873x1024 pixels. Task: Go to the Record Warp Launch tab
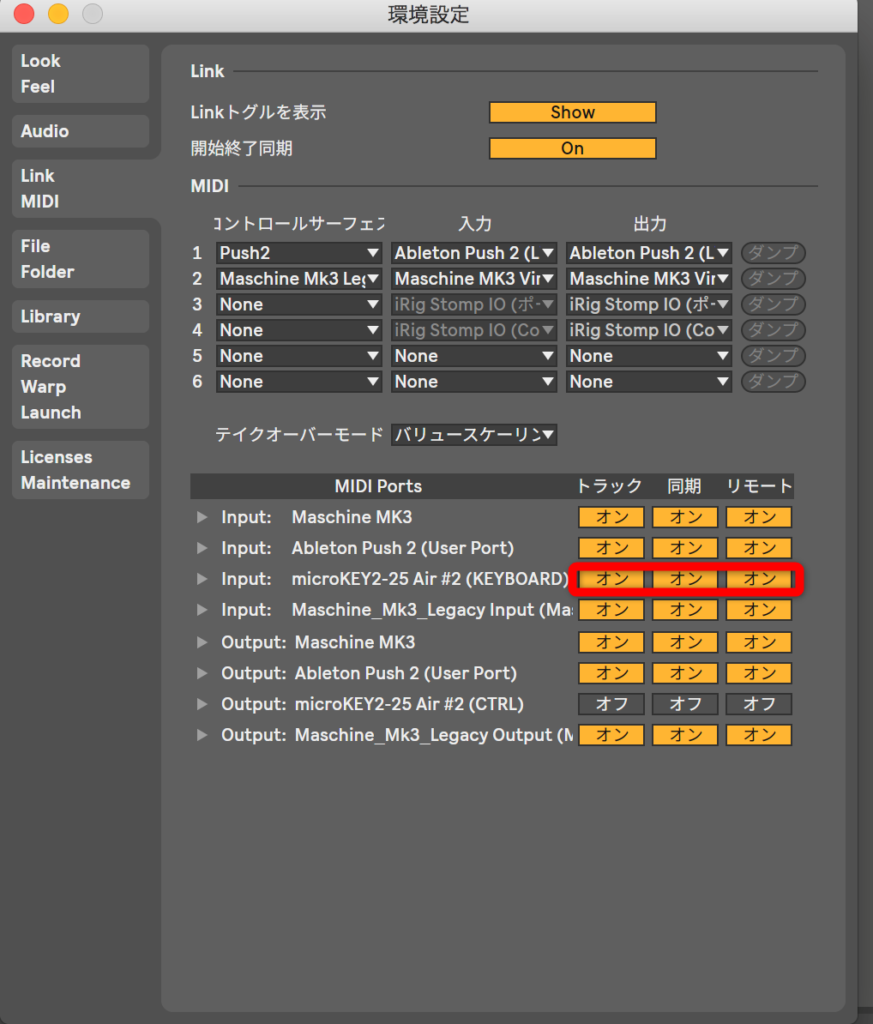click(x=80, y=387)
